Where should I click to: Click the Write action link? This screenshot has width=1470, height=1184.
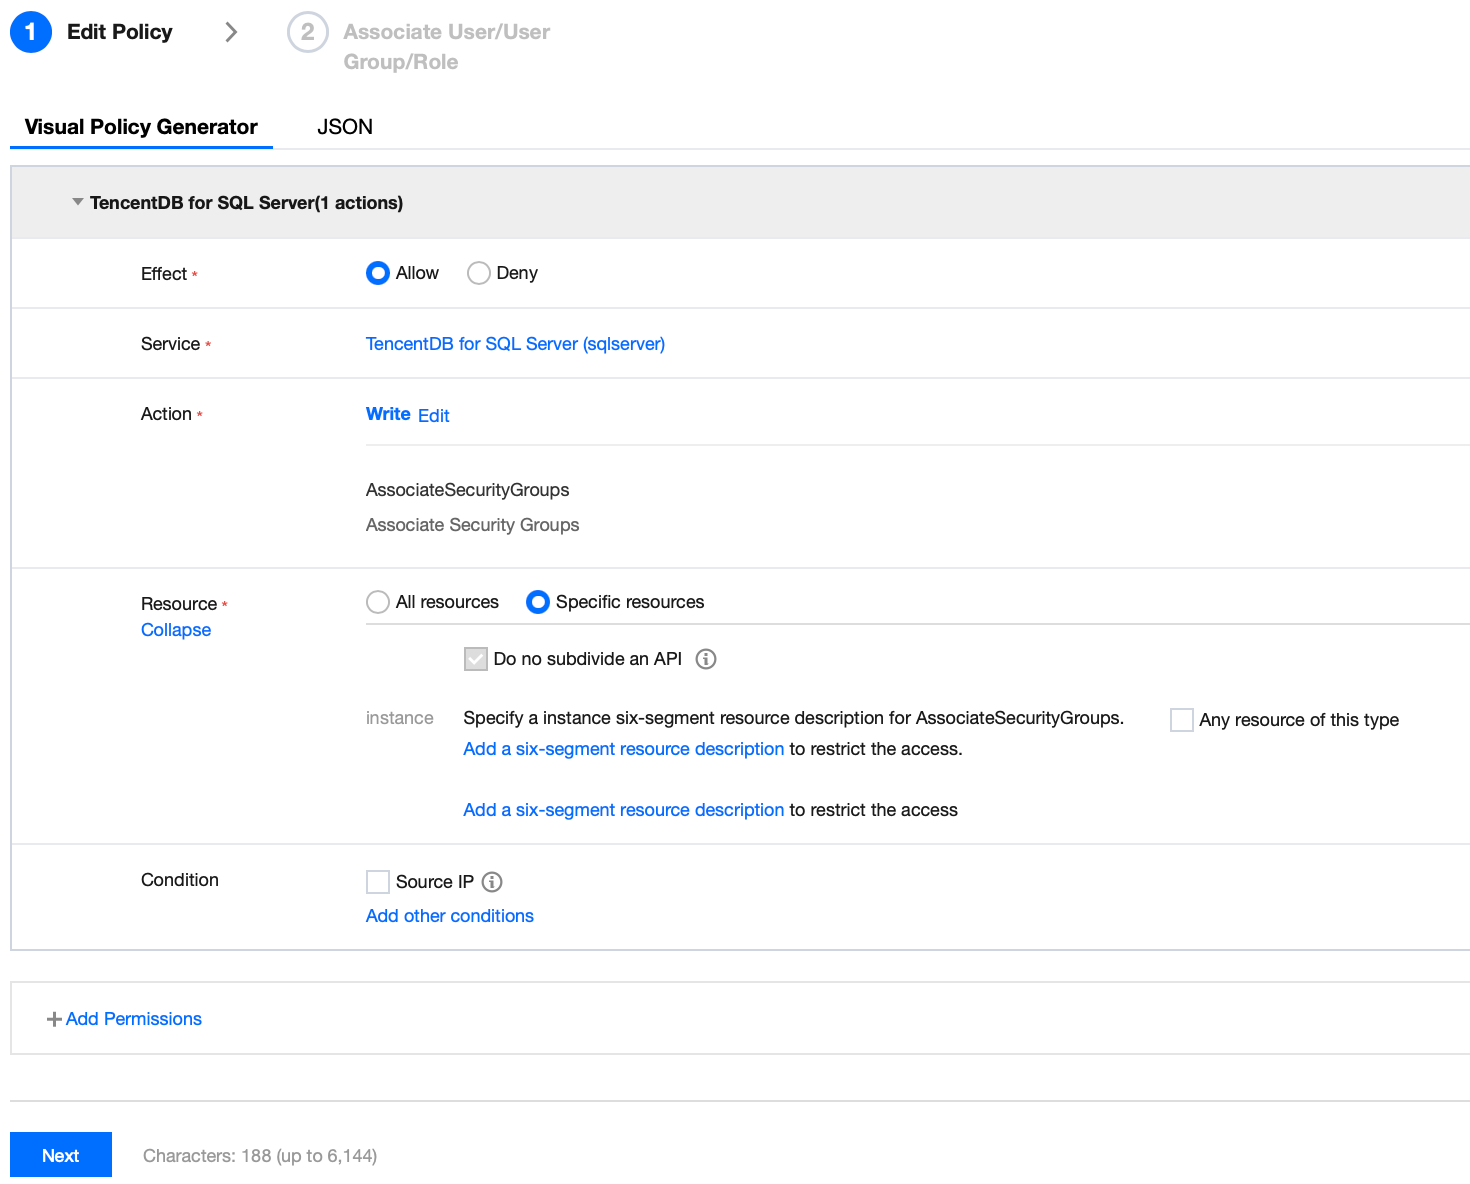pos(388,414)
